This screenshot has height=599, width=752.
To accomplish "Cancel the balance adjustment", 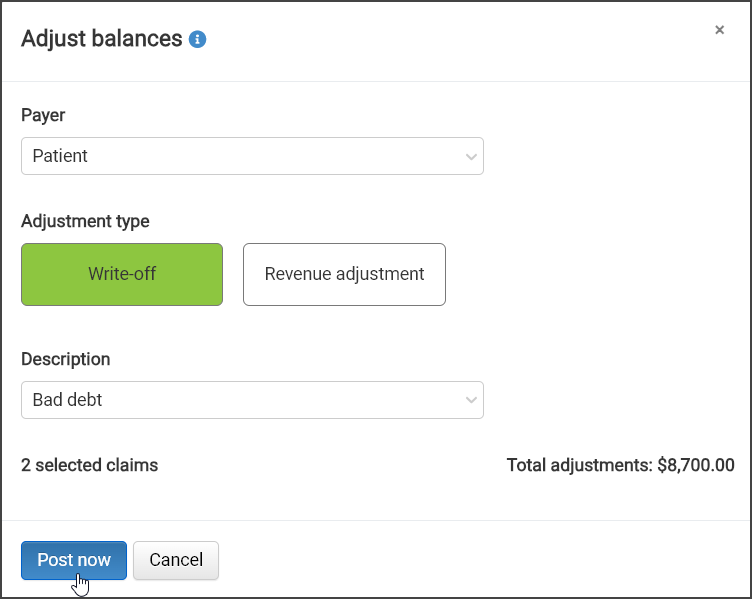I will [x=176, y=560].
